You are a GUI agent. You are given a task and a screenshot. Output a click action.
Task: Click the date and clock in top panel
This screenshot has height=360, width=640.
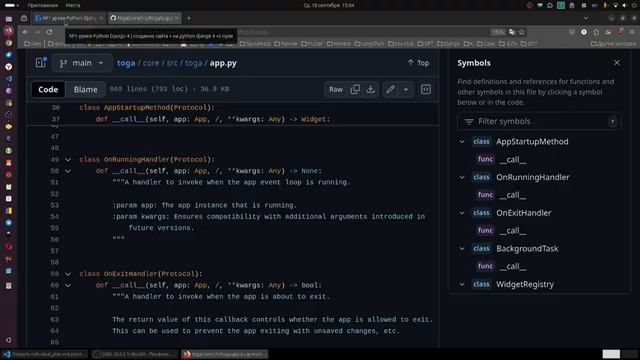[329, 5]
